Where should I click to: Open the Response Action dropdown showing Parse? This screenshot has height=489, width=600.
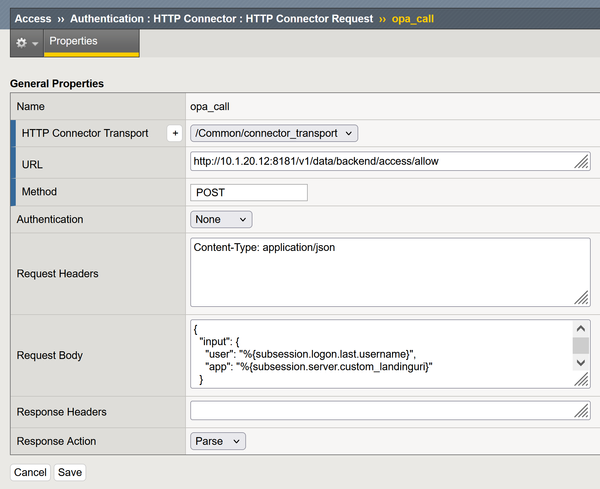pos(218,440)
